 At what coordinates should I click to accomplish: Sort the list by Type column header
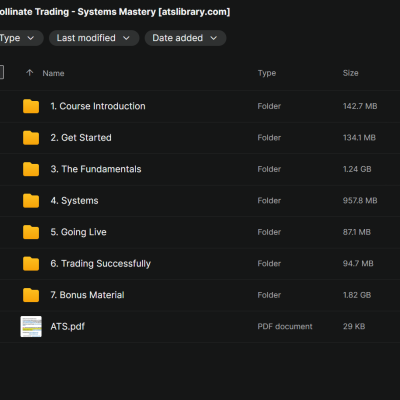click(267, 73)
